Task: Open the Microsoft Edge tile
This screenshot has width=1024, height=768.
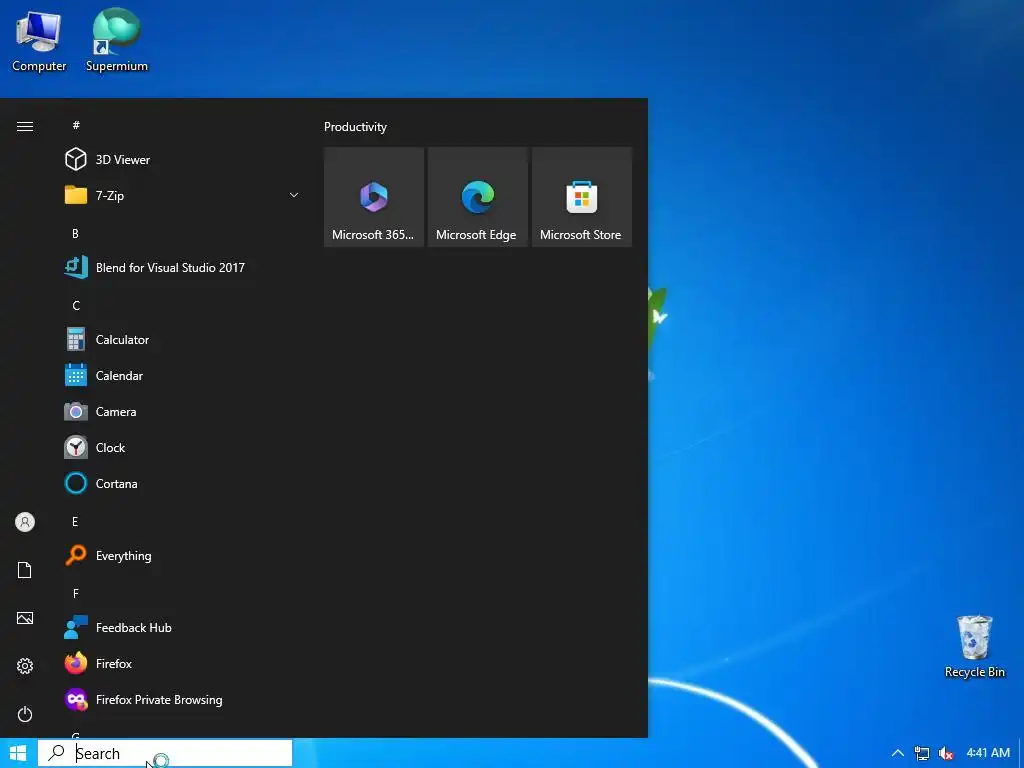Action: click(x=477, y=197)
